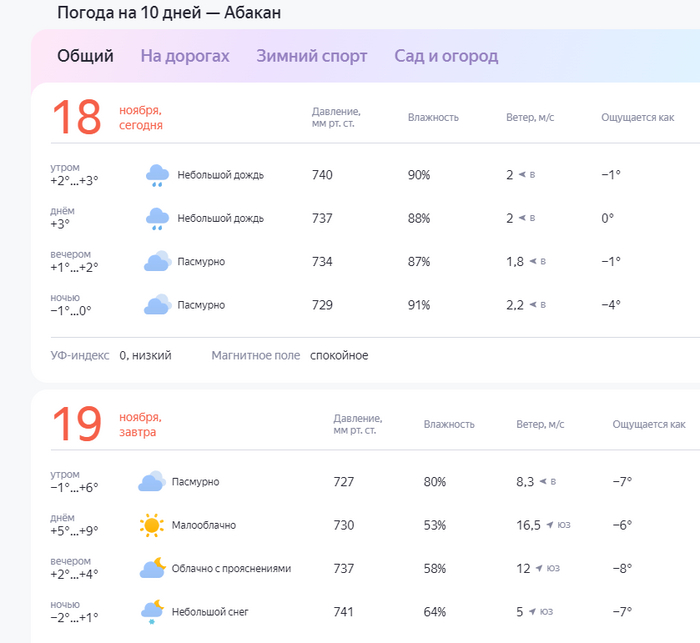
Task: Click the sunny icon for daytime, November 19
Action: (x=151, y=525)
